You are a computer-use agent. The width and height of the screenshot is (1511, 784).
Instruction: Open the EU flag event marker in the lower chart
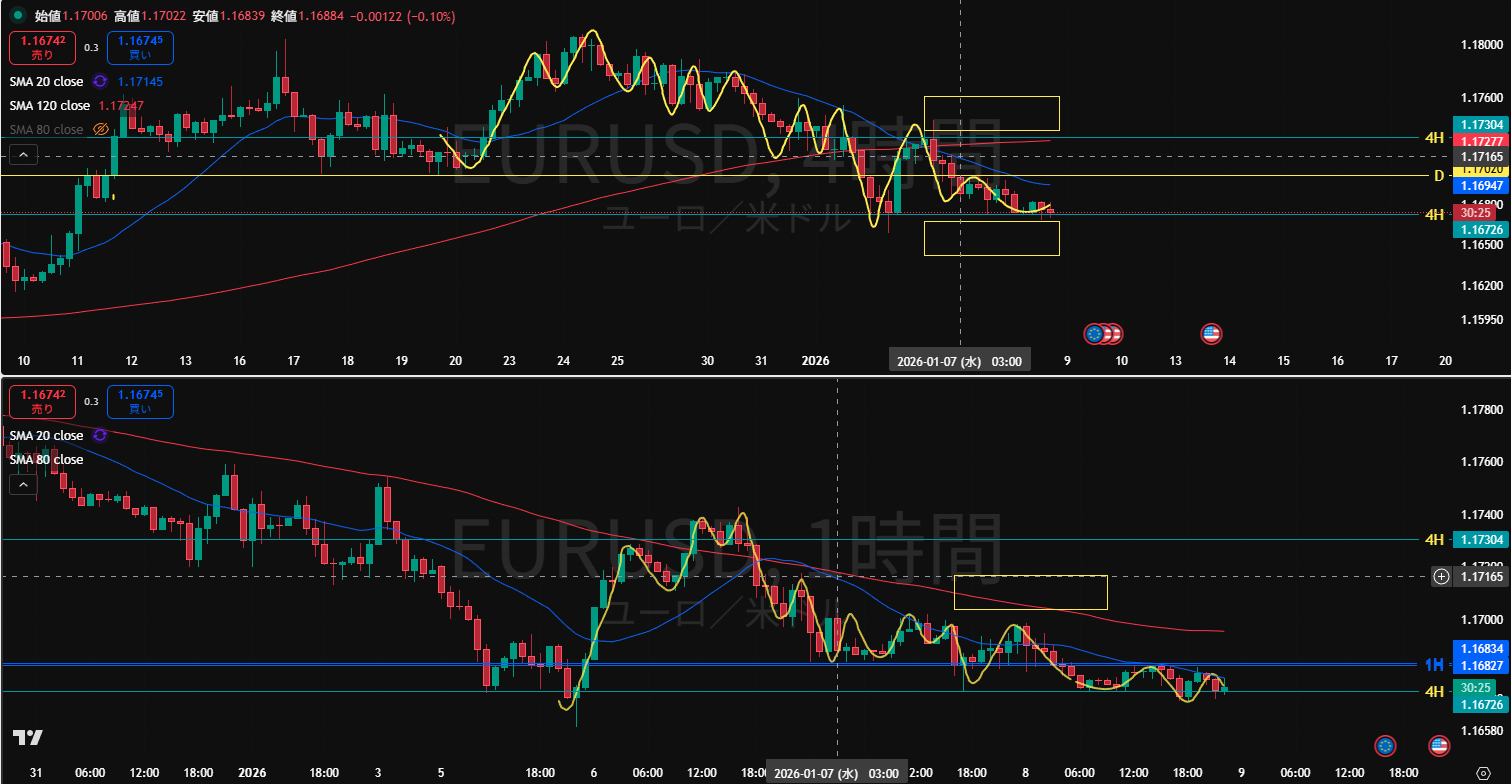point(1385,745)
